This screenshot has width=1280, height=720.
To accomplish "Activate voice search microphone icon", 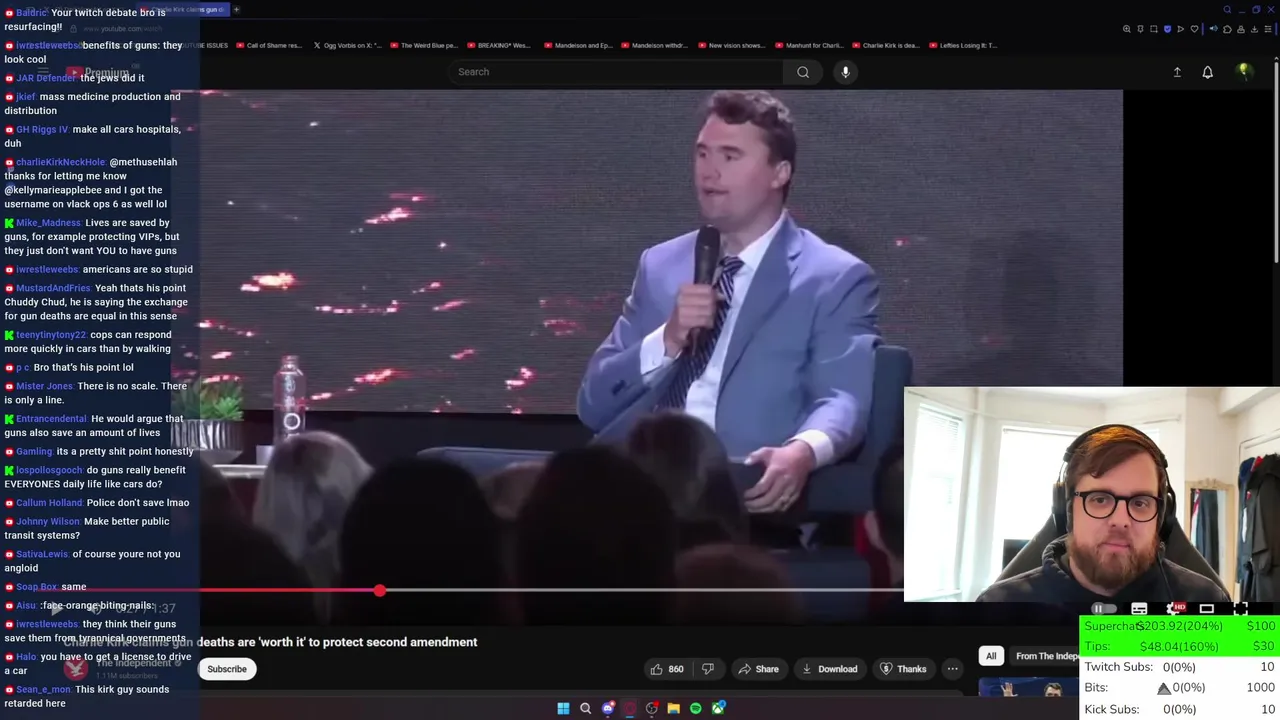I will [x=845, y=72].
